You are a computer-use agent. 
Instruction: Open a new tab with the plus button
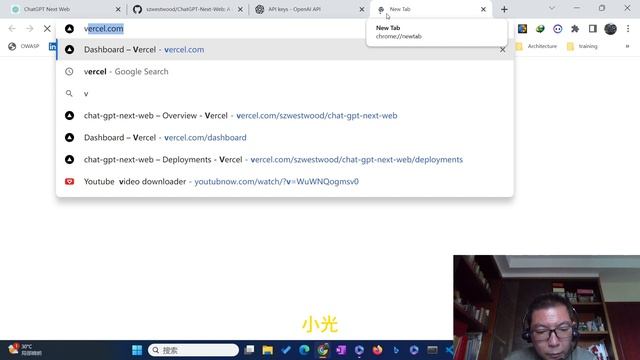504,9
